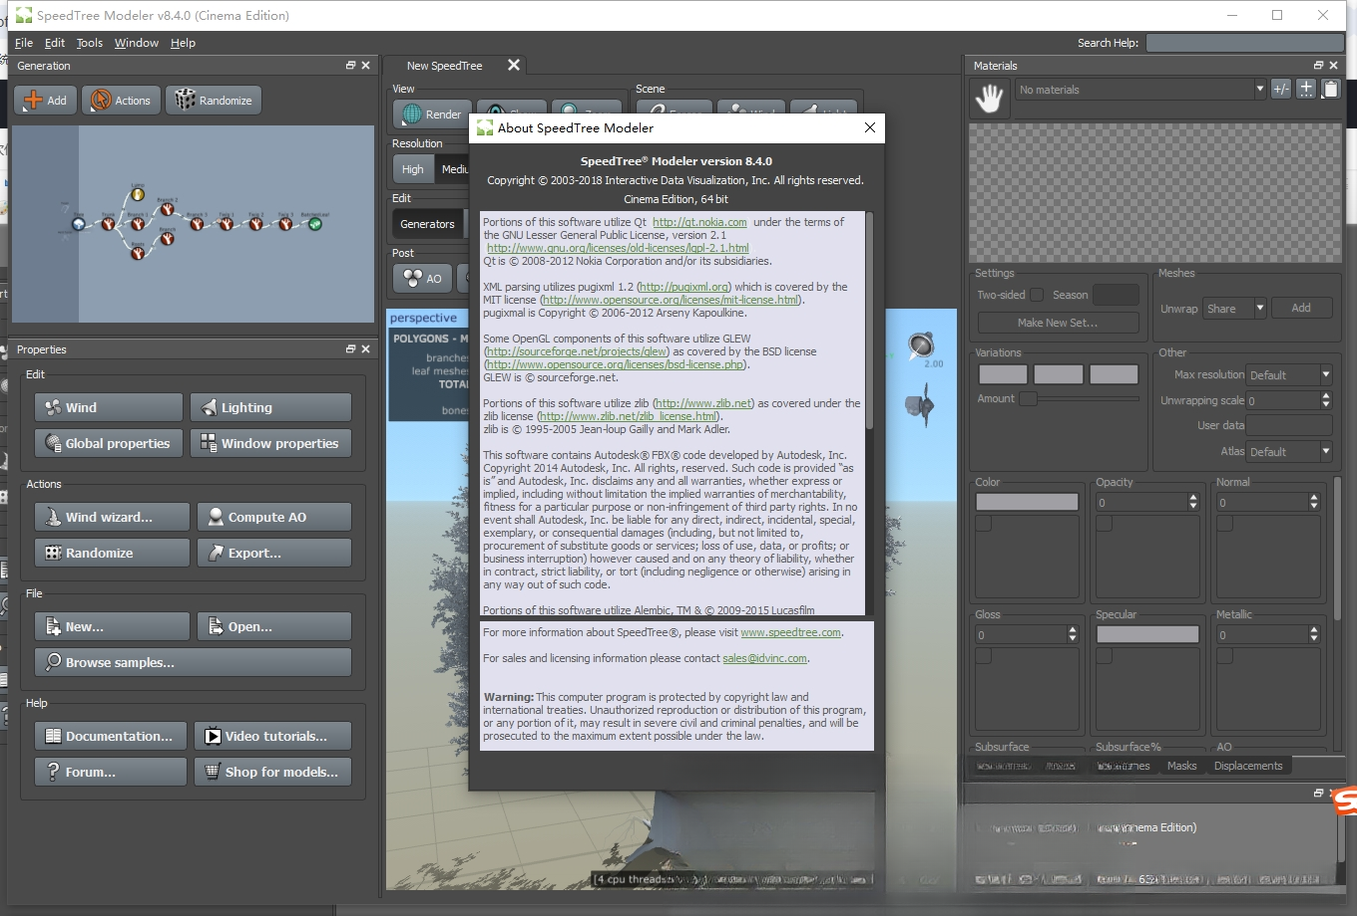Click Make New Set button
This screenshot has width=1357, height=916.
pos(1058,322)
